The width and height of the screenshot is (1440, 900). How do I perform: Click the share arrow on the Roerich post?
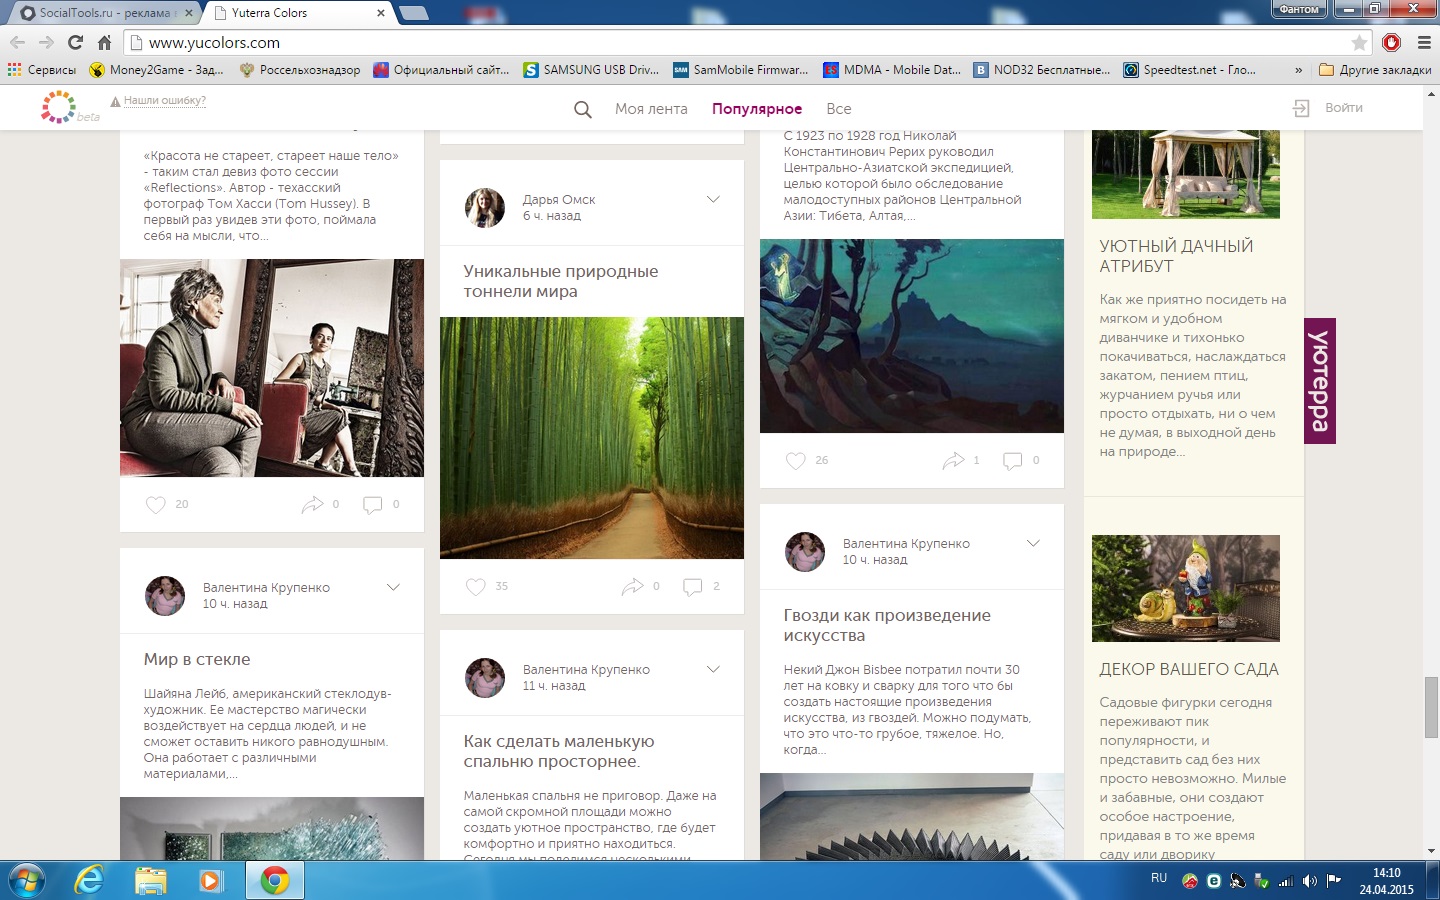pos(953,461)
